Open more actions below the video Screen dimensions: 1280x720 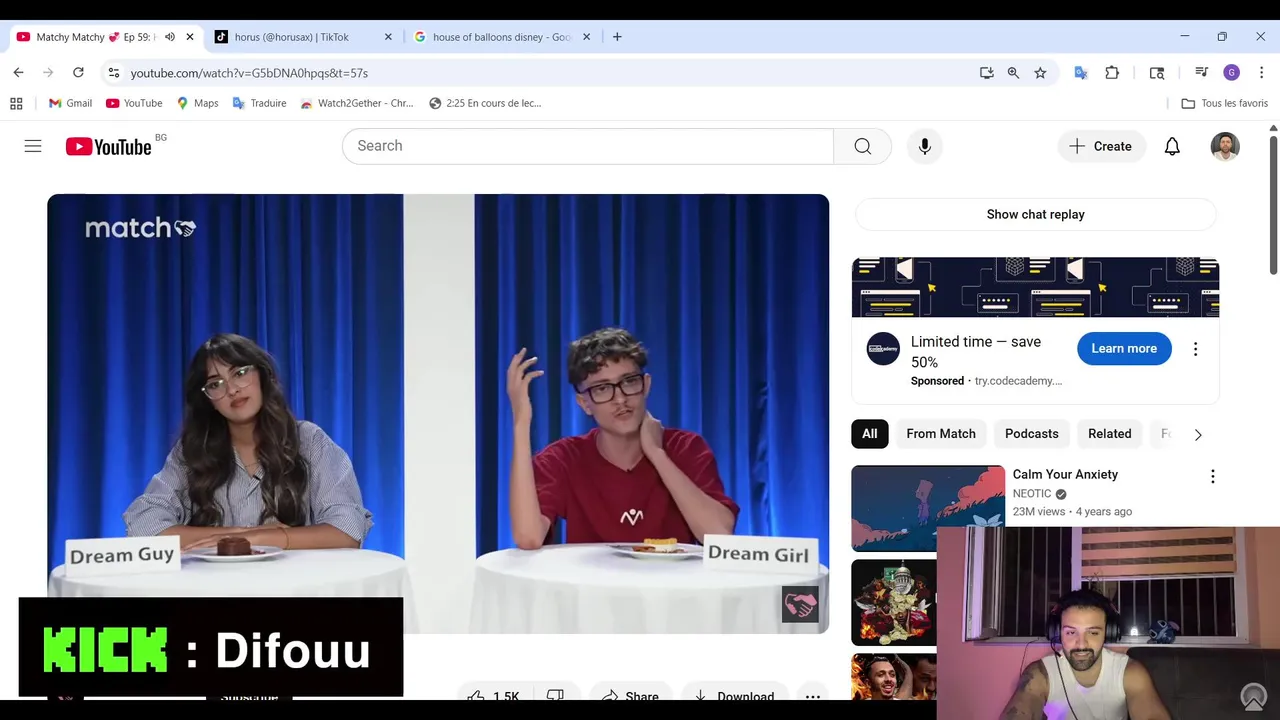(x=813, y=696)
